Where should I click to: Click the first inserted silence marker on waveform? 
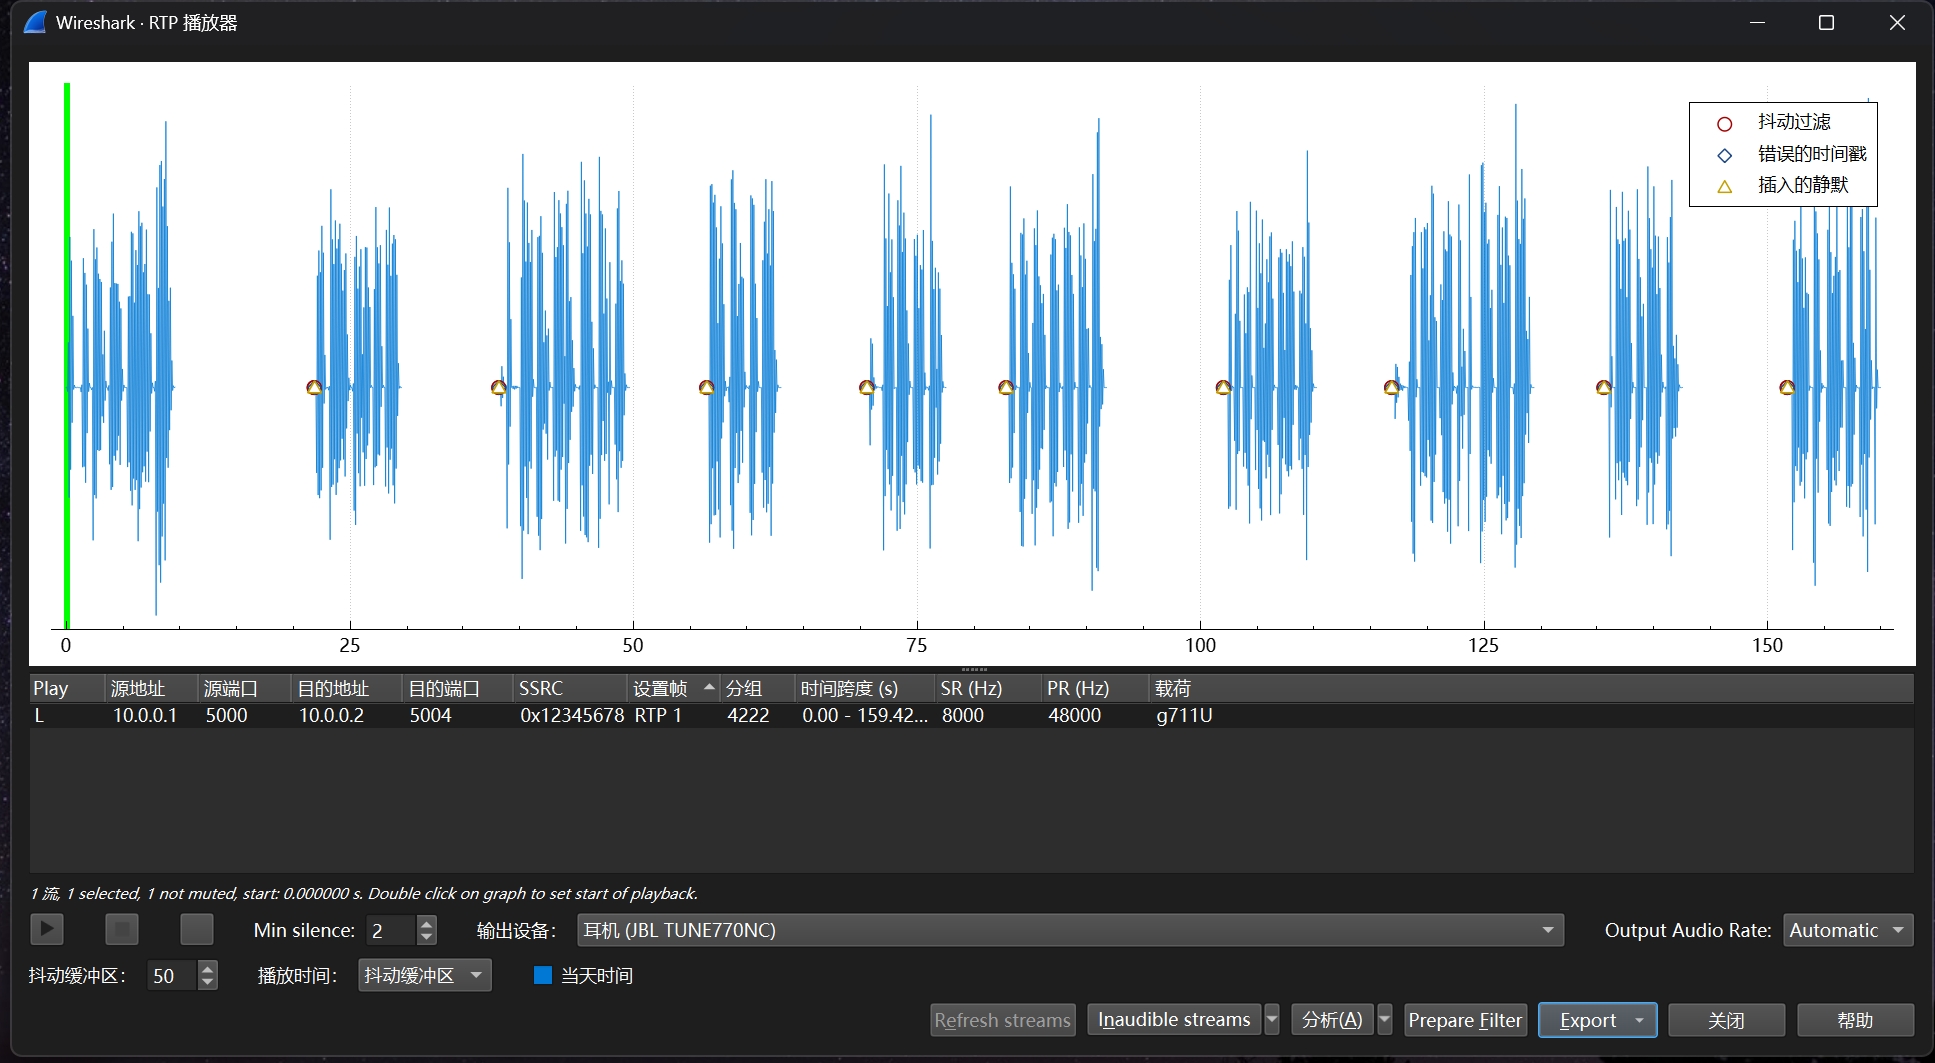(314, 387)
